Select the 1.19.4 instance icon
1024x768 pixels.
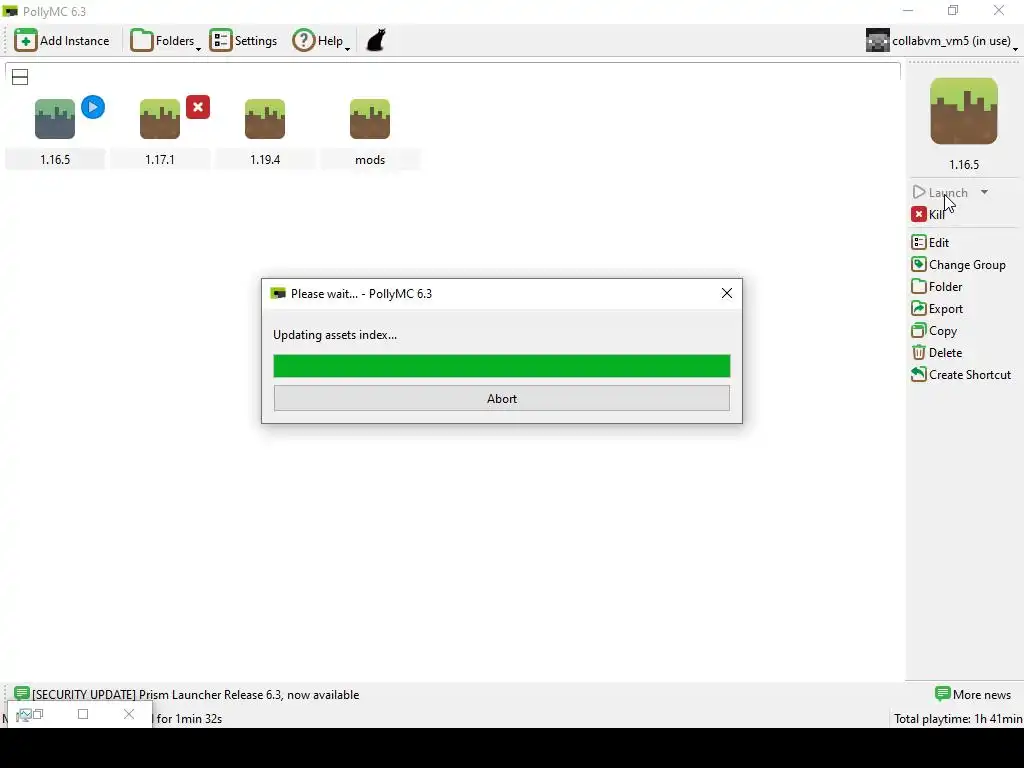tap(265, 119)
